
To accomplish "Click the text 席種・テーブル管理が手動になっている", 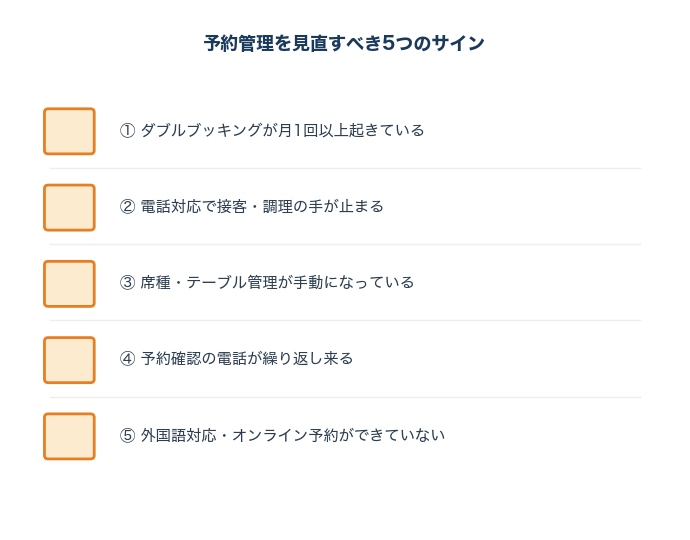I will [x=277, y=283].
